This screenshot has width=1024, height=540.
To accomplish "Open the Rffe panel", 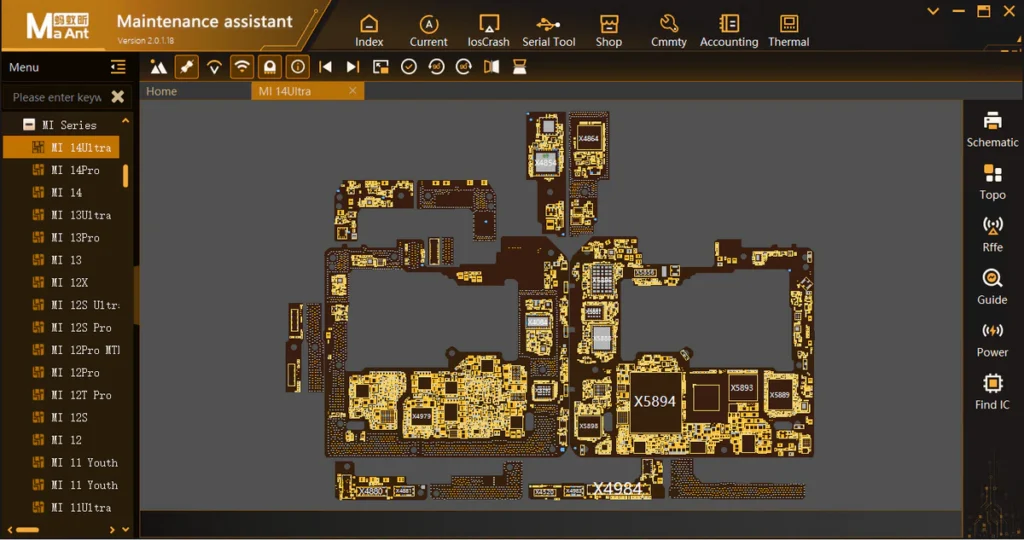I will pos(992,234).
